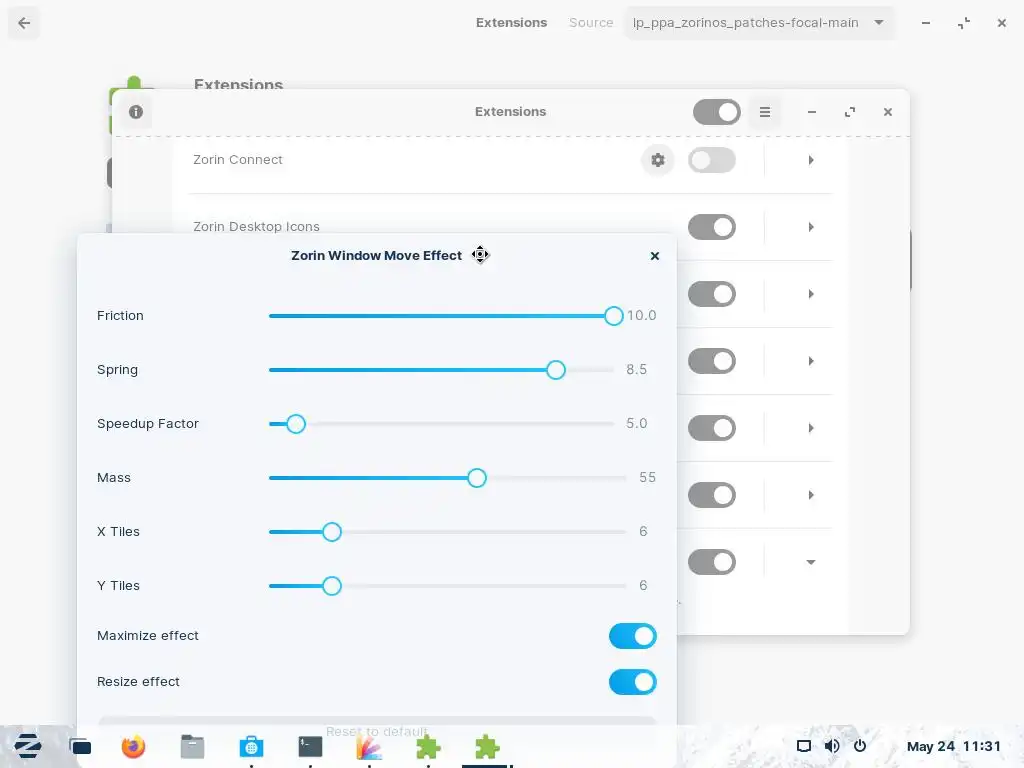Expand the Zorin Connect row details
Image resolution: width=1024 pixels, height=768 pixels.
coord(810,160)
